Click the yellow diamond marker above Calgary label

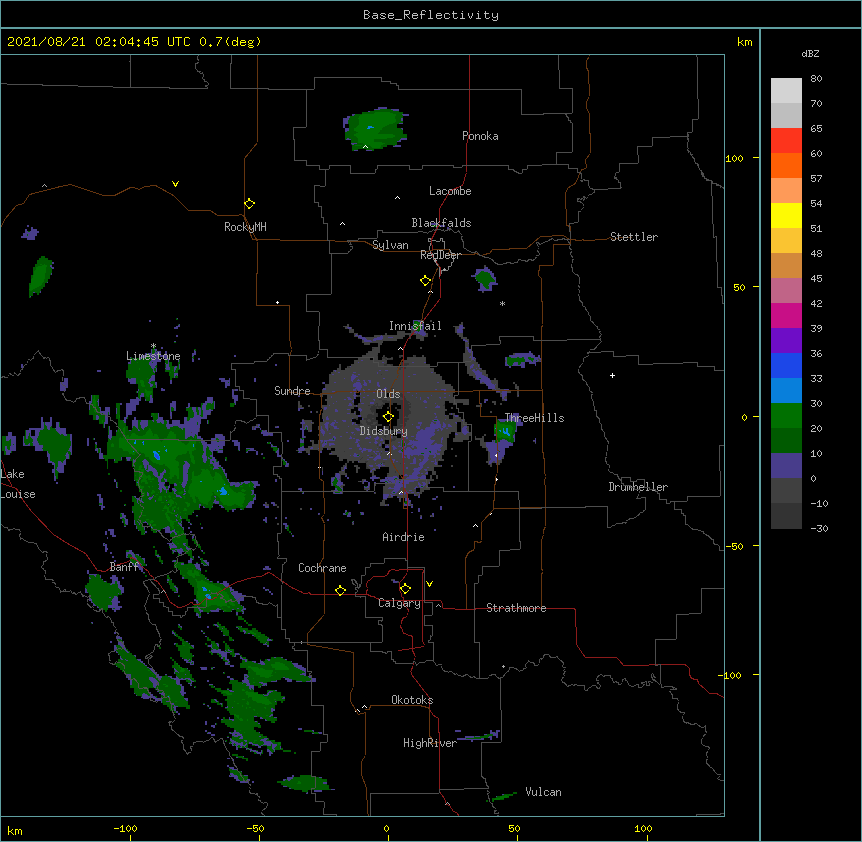(405, 589)
